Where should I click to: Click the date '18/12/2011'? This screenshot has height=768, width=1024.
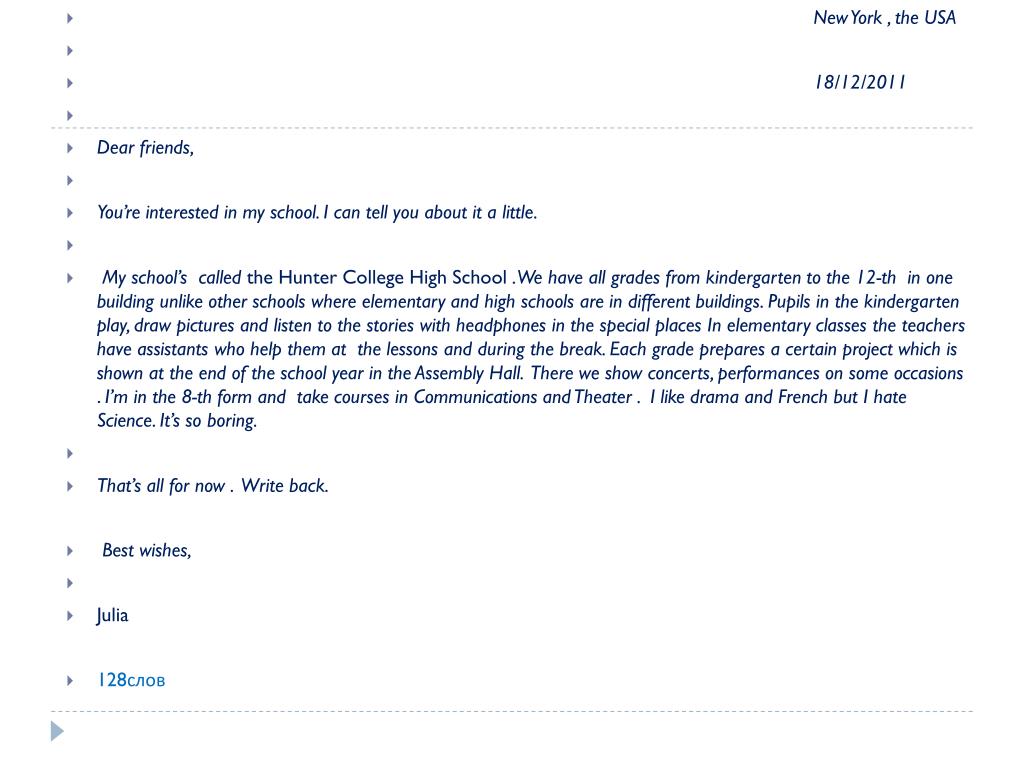859,82
